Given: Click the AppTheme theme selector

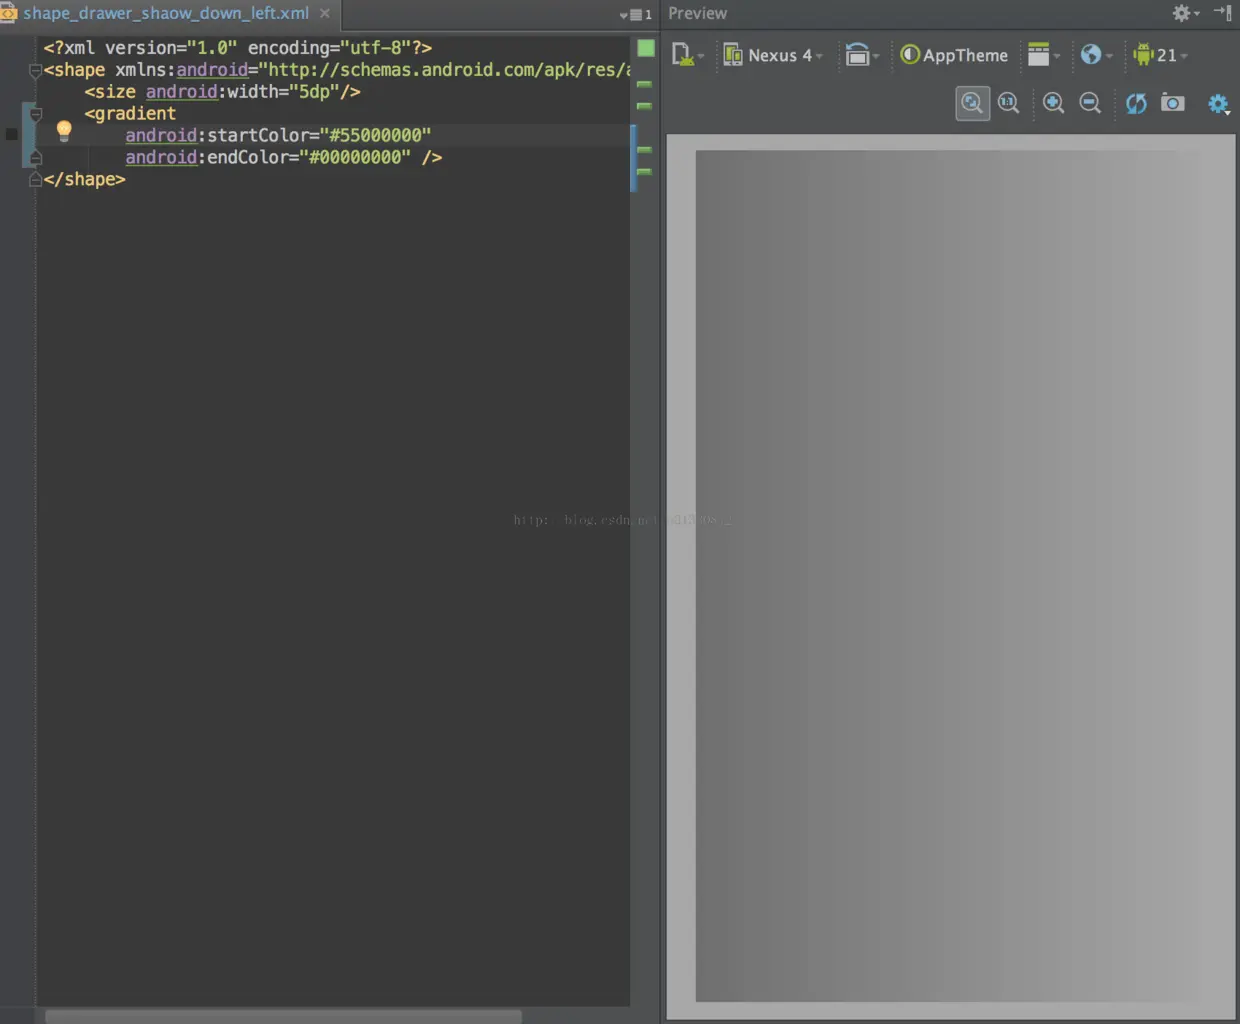Looking at the screenshot, I should (x=954, y=55).
